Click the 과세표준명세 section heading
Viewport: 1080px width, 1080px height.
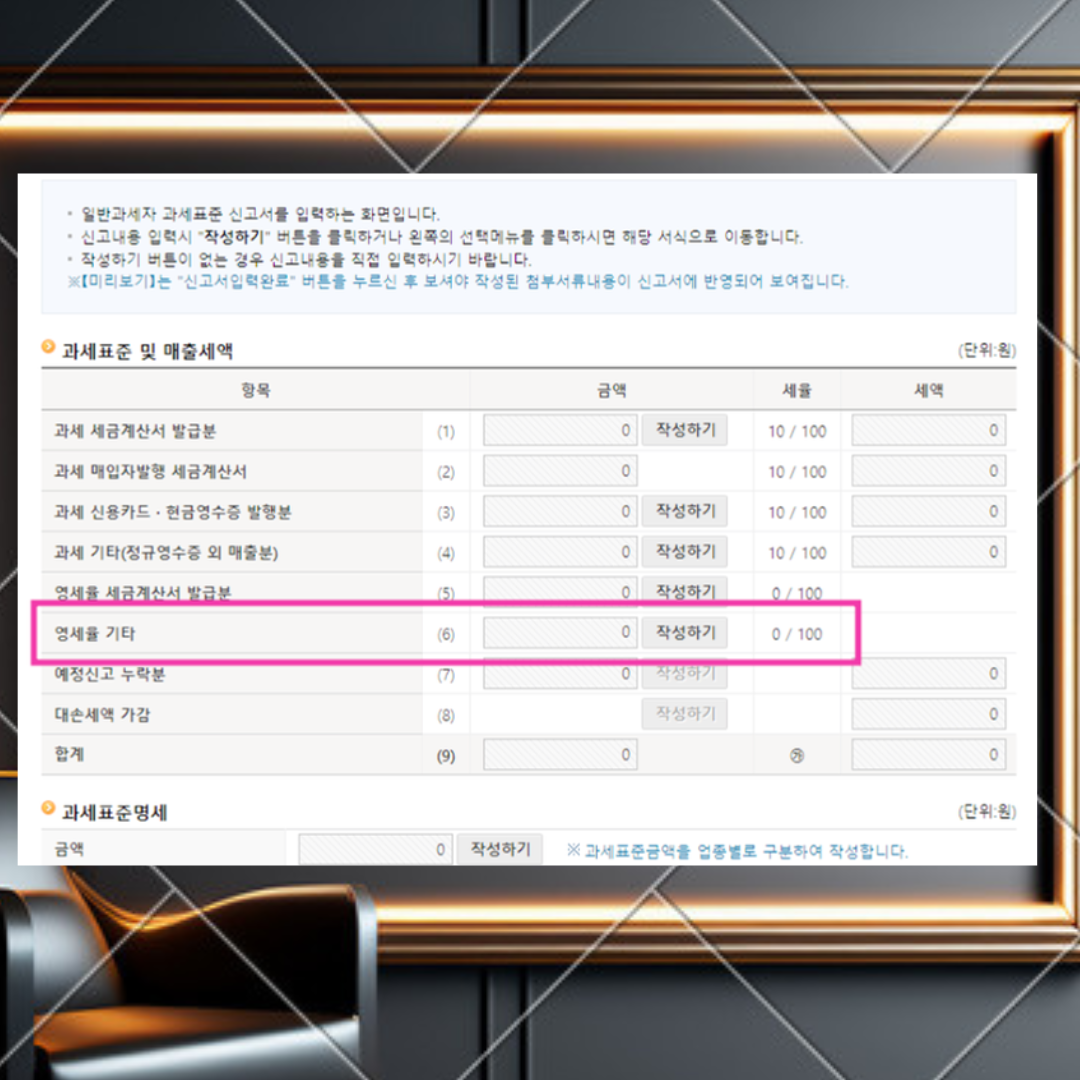[x=114, y=813]
